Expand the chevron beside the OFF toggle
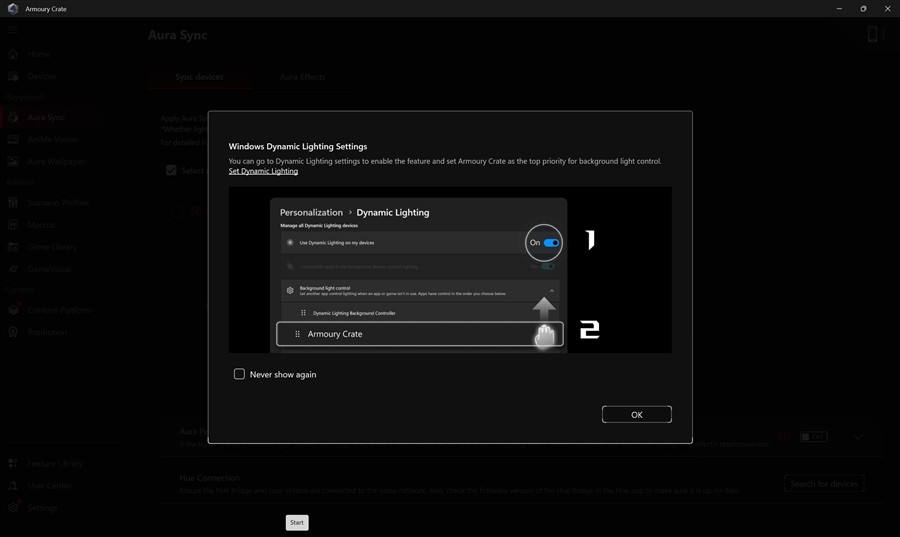 coord(858,437)
